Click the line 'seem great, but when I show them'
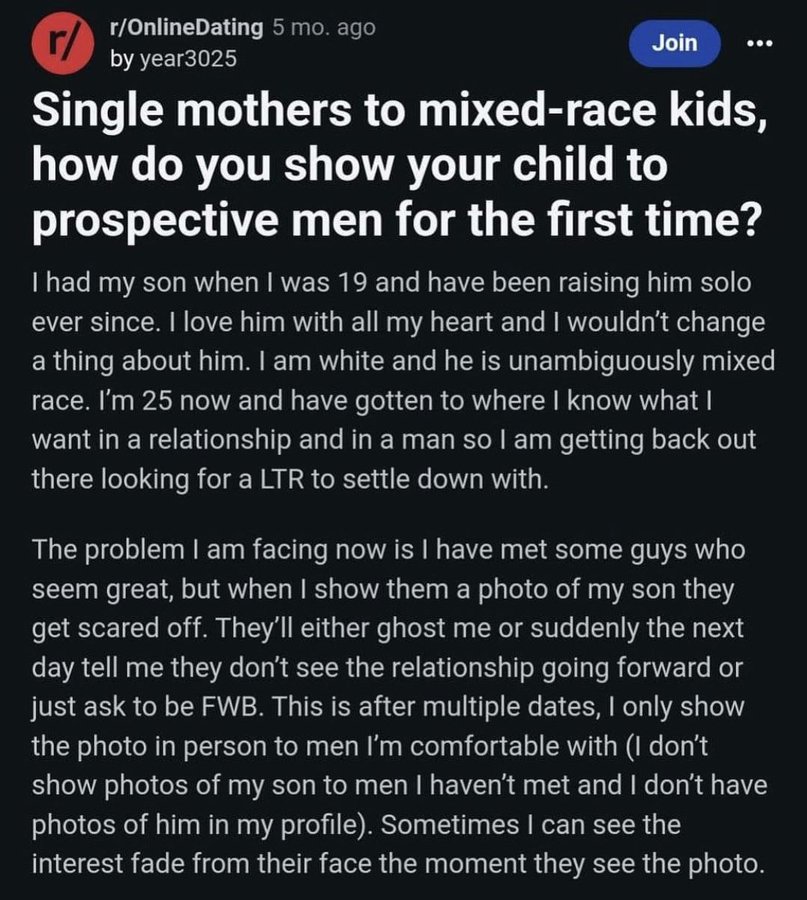 [383, 589]
